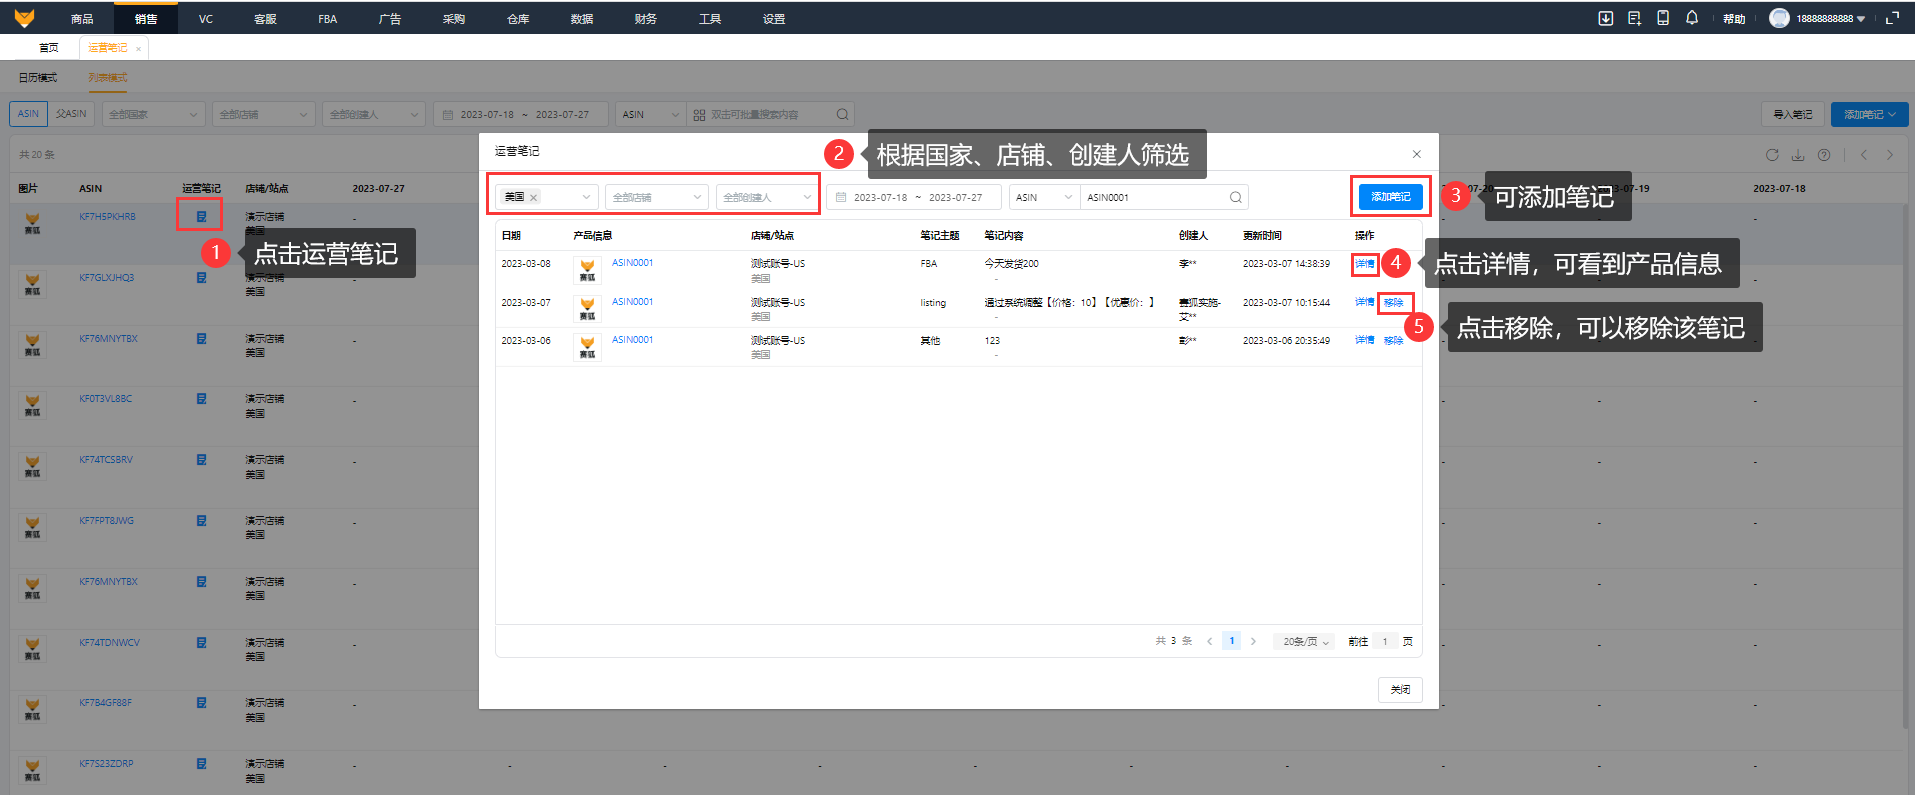
Task: Click the search magnifier in the dialog
Action: click(x=1236, y=197)
